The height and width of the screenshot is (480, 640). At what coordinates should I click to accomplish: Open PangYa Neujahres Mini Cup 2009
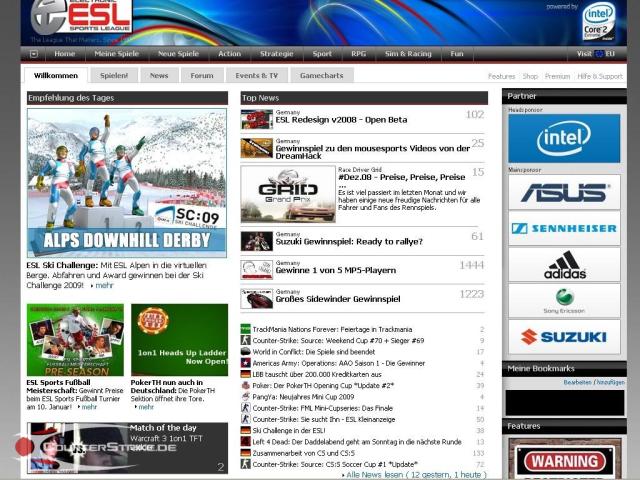(303, 397)
